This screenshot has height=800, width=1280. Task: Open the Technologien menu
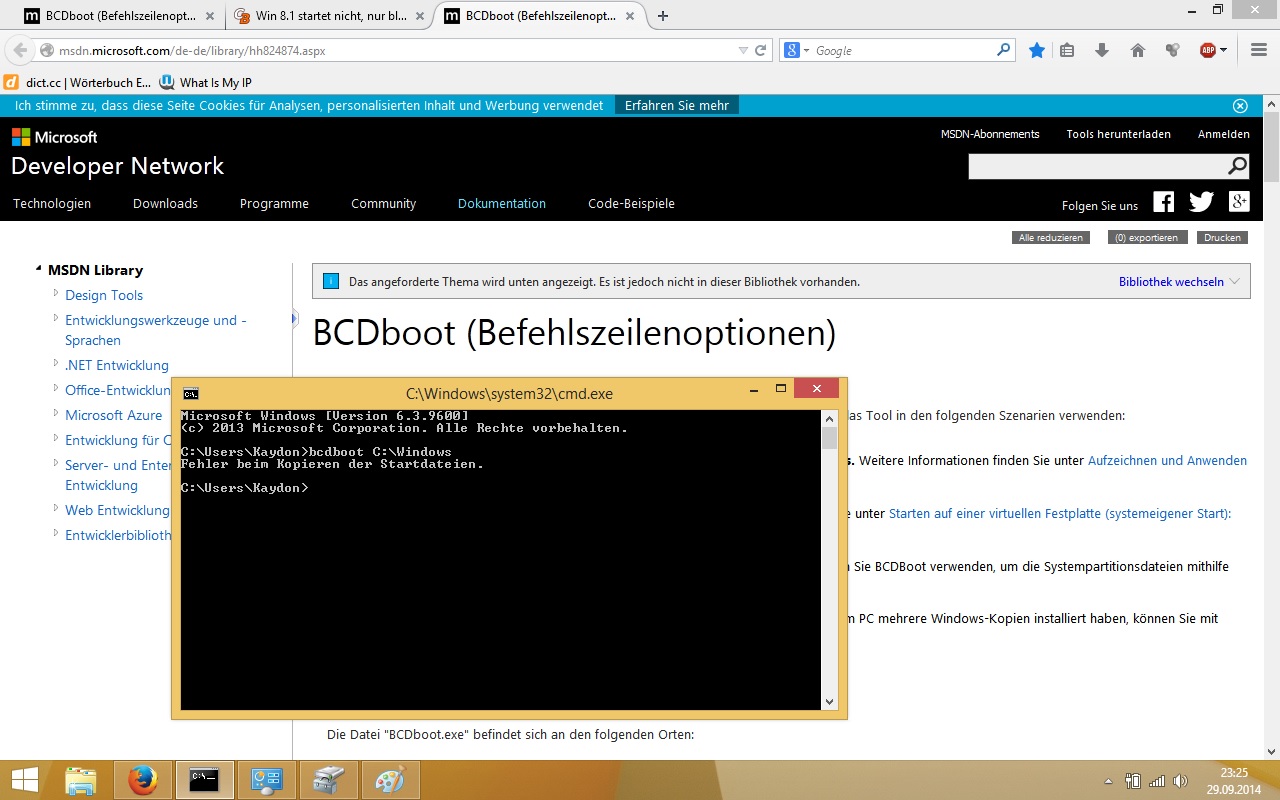(x=52, y=203)
